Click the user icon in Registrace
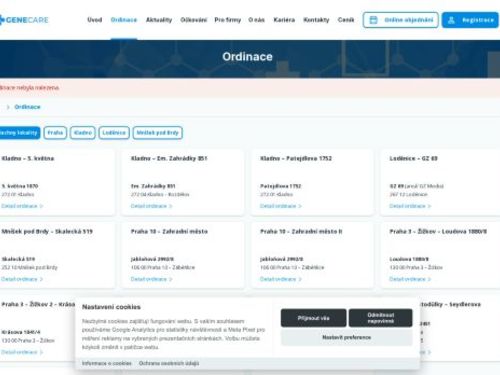Viewport: 500px width, 375px height. (x=451, y=20)
